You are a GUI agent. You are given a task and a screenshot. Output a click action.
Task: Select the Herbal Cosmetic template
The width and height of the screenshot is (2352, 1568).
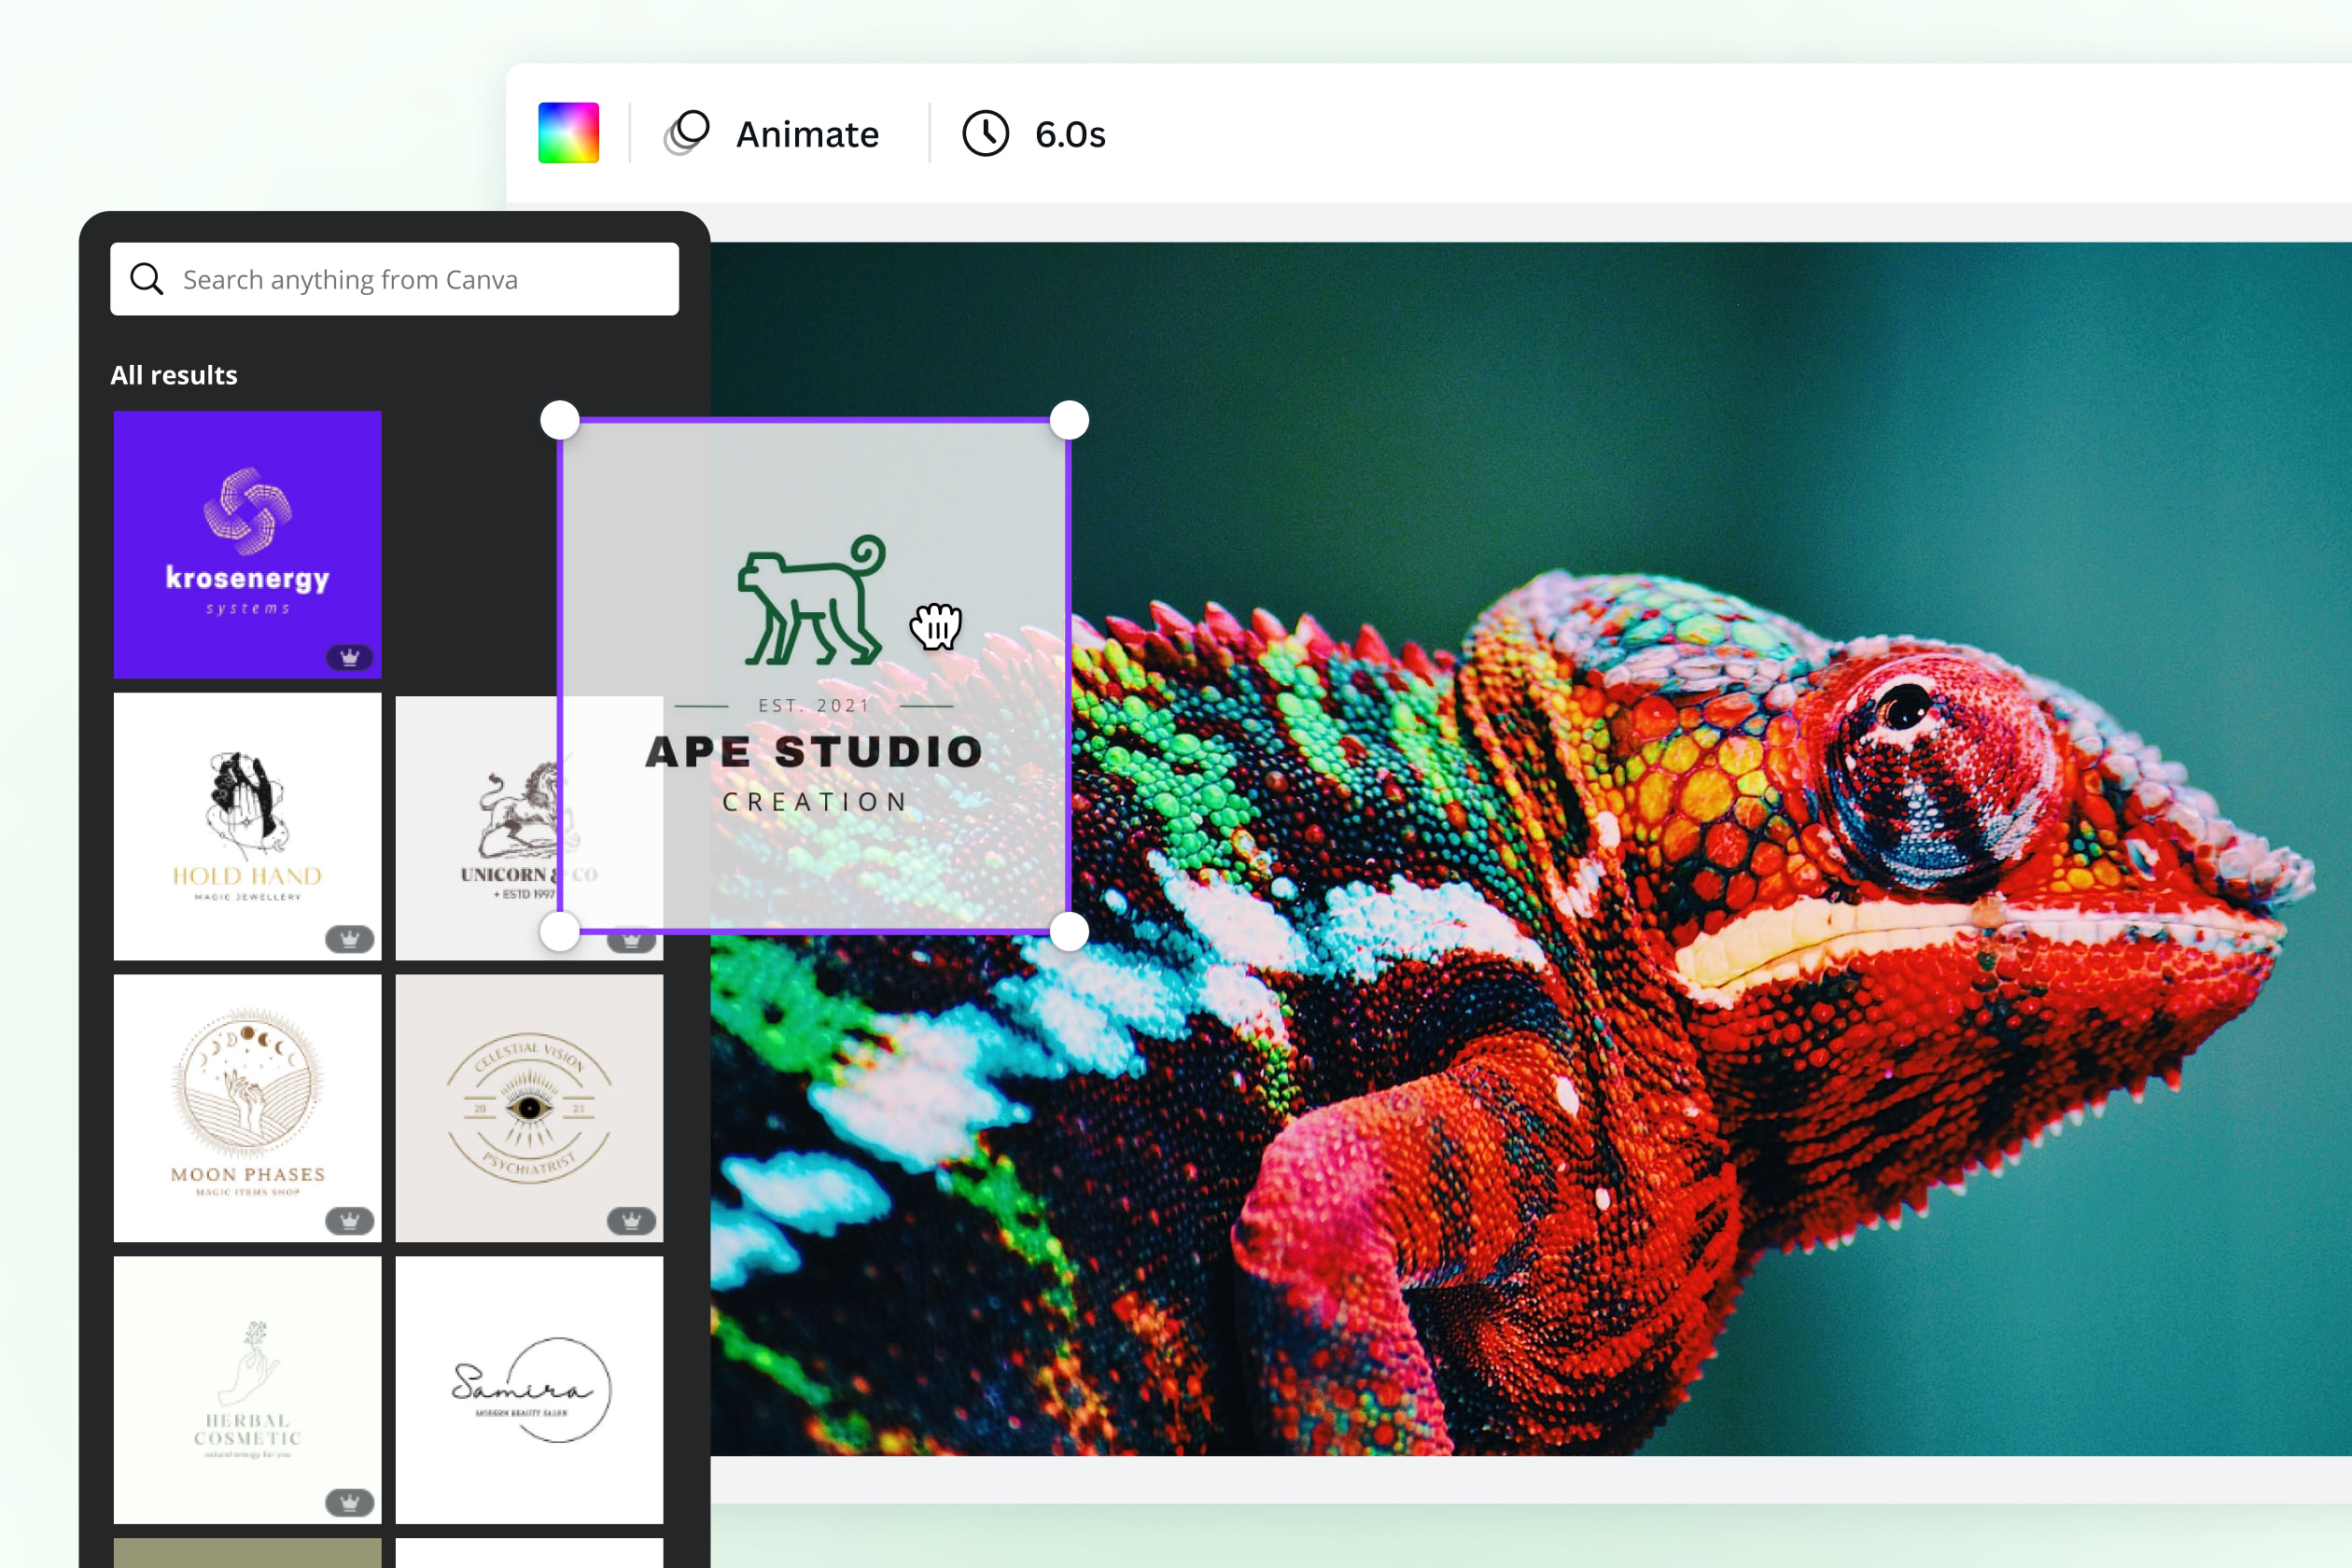(247, 1390)
